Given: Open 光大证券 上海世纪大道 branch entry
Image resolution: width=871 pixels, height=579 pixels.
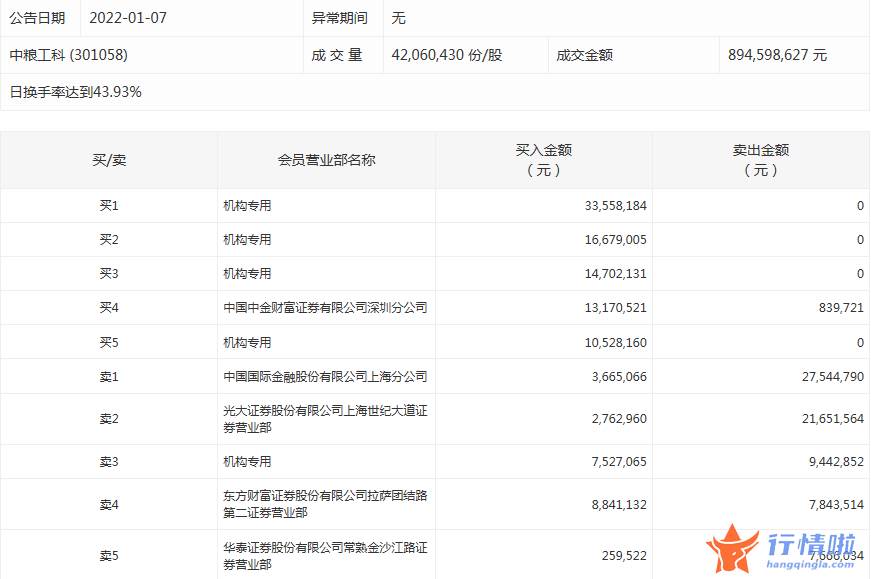Looking at the screenshot, I should (x=325, y=419).
